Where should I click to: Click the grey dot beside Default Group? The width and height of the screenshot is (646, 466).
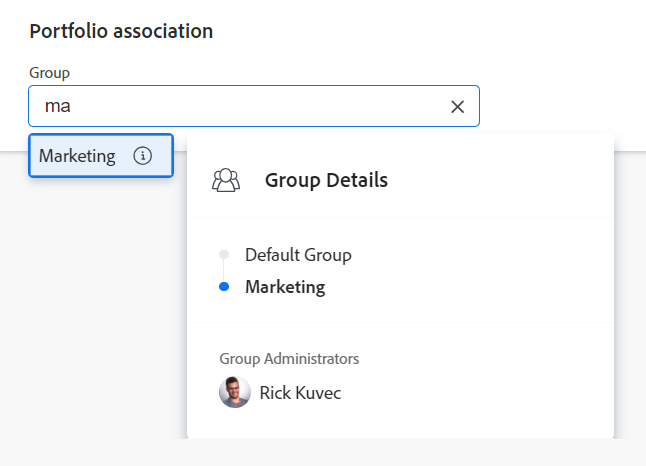coord(224,255)
